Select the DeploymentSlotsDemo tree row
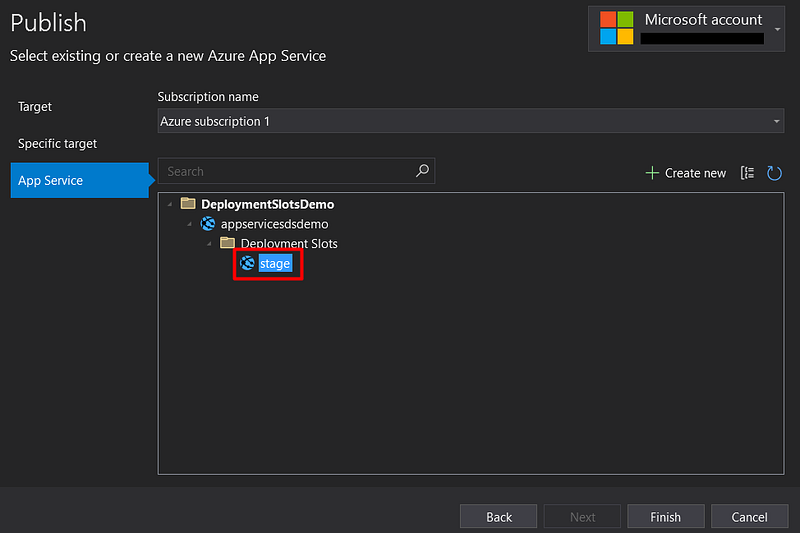 267,204
